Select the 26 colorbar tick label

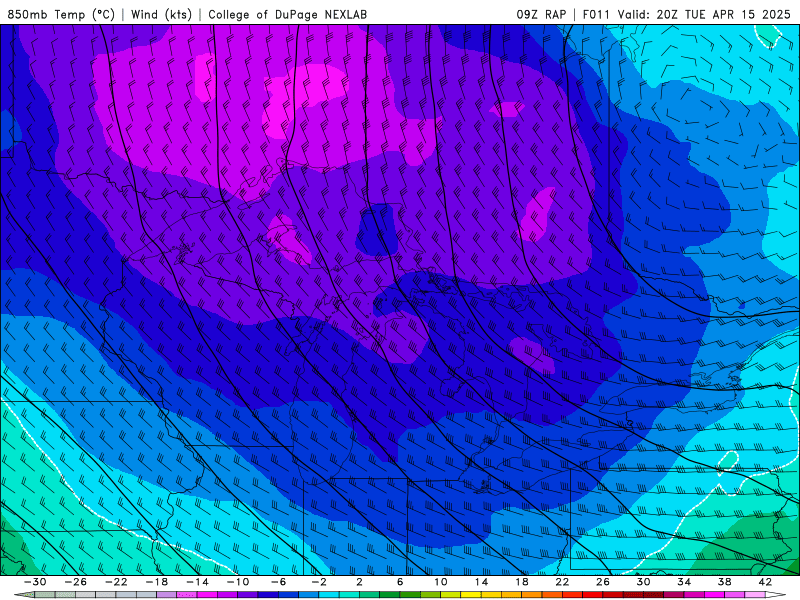click(603, 582)
